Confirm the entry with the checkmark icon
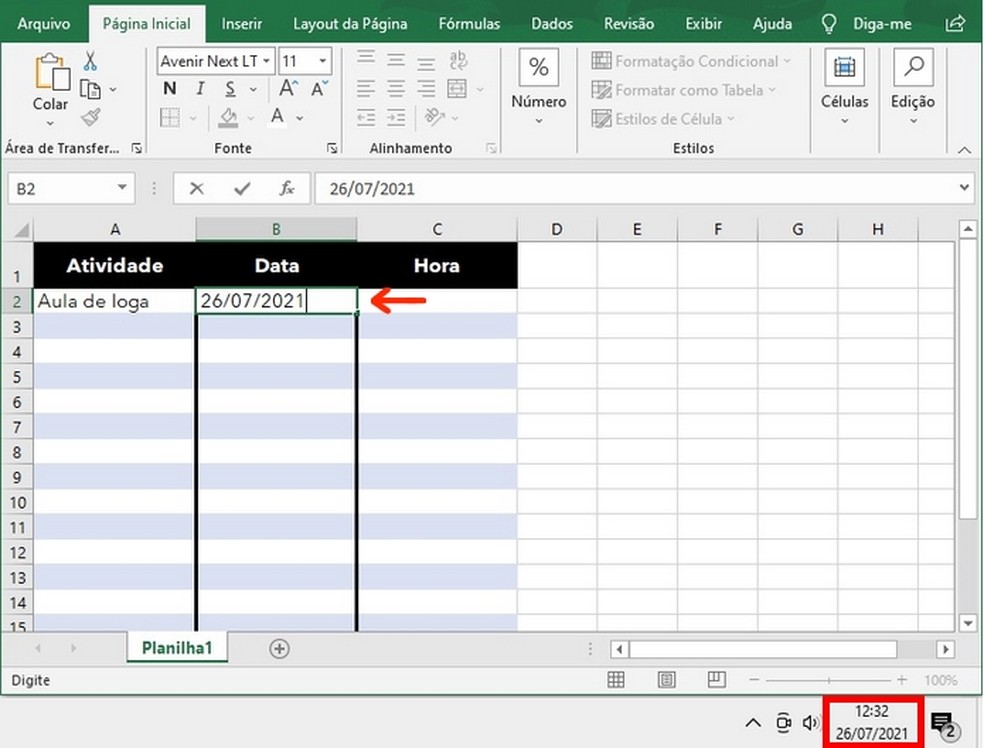Viewport: 984px width, 748px height. coord(241,188)
